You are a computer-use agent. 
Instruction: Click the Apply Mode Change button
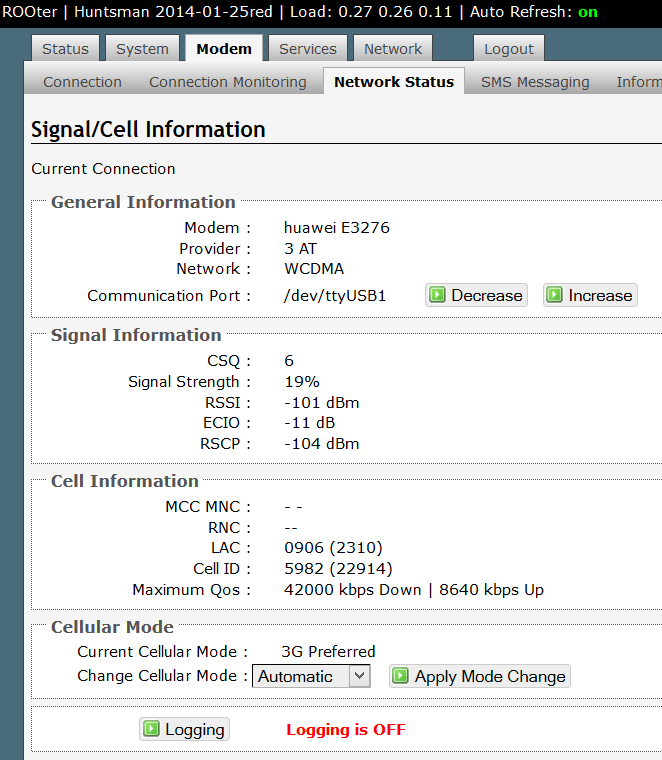(x=480, y=676)
